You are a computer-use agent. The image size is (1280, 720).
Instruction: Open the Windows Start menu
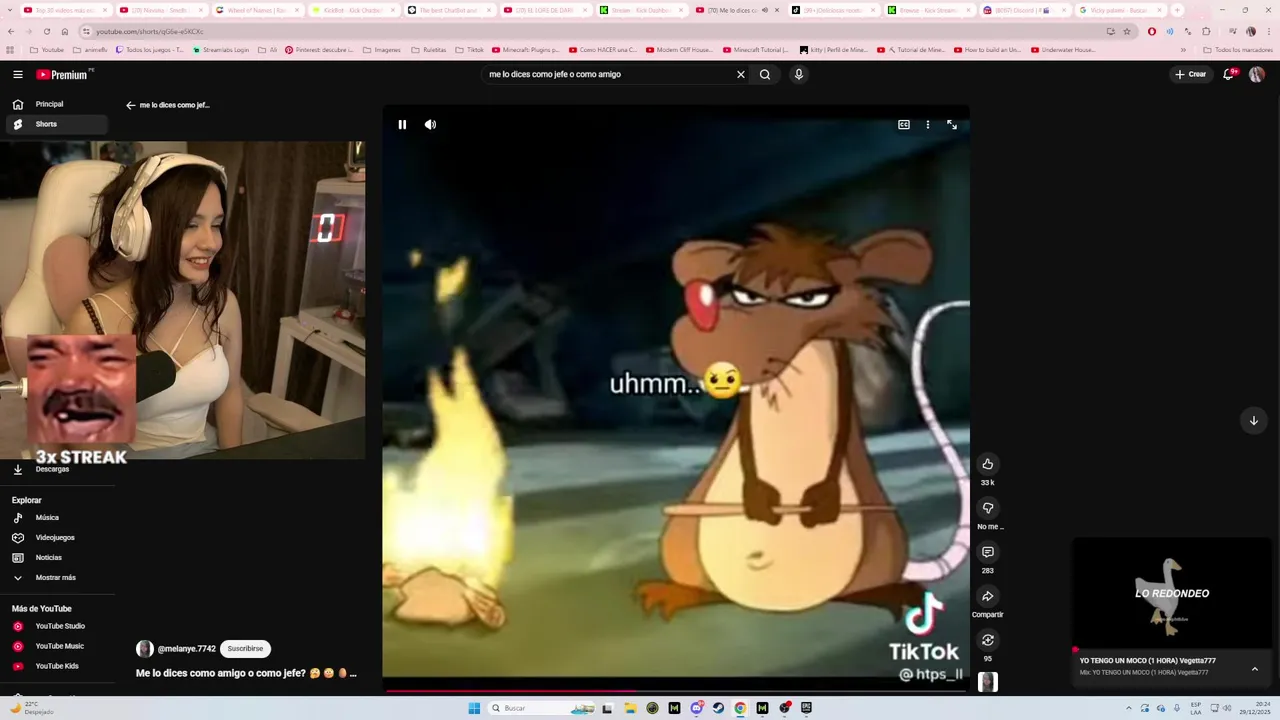click(474, 708)
